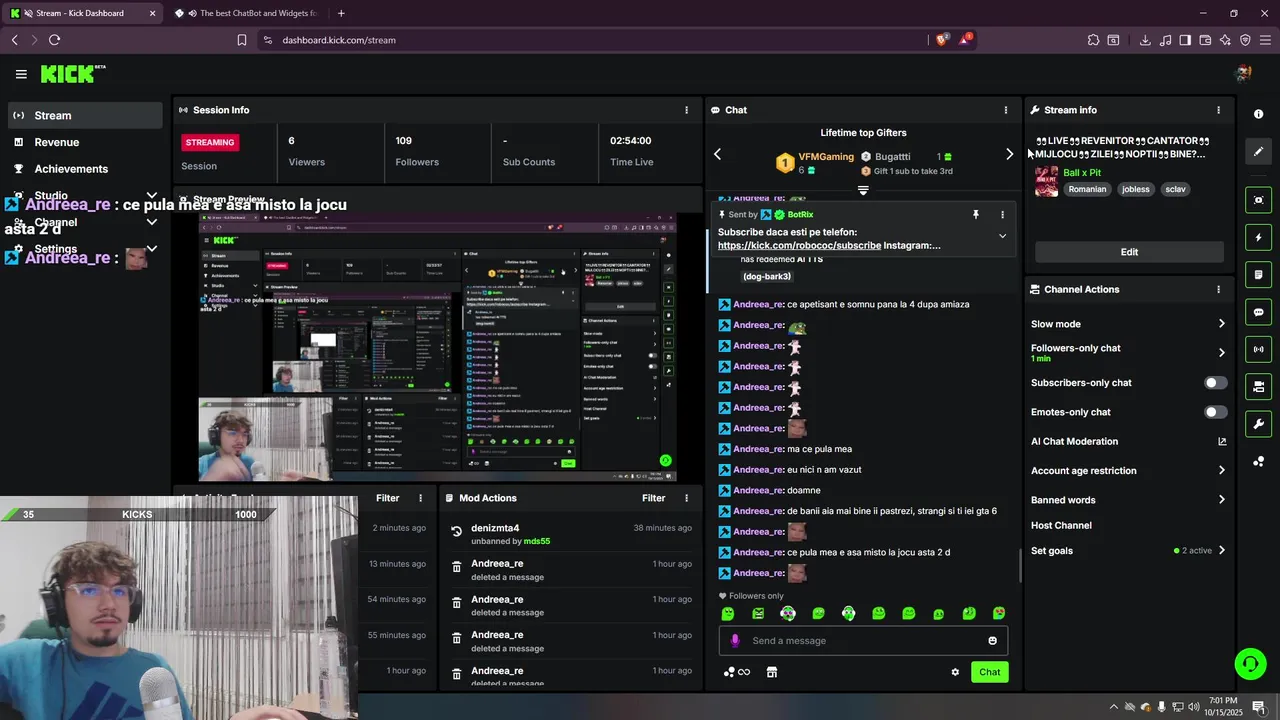Viewport: 1280px width, 720px height.
Task: Open the Chat panel three-dot menu
Action: (1006, 110)
